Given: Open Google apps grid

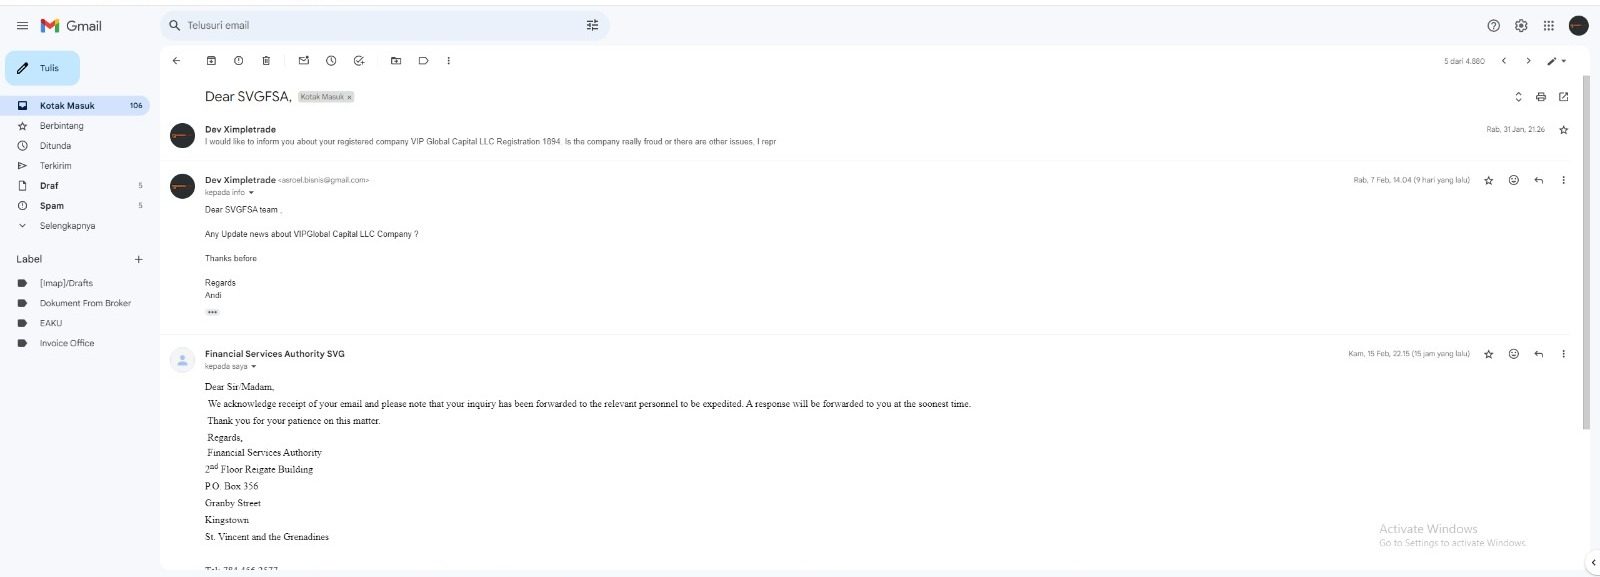Looking at the screenshot, I should click(x=1549, y=26).
